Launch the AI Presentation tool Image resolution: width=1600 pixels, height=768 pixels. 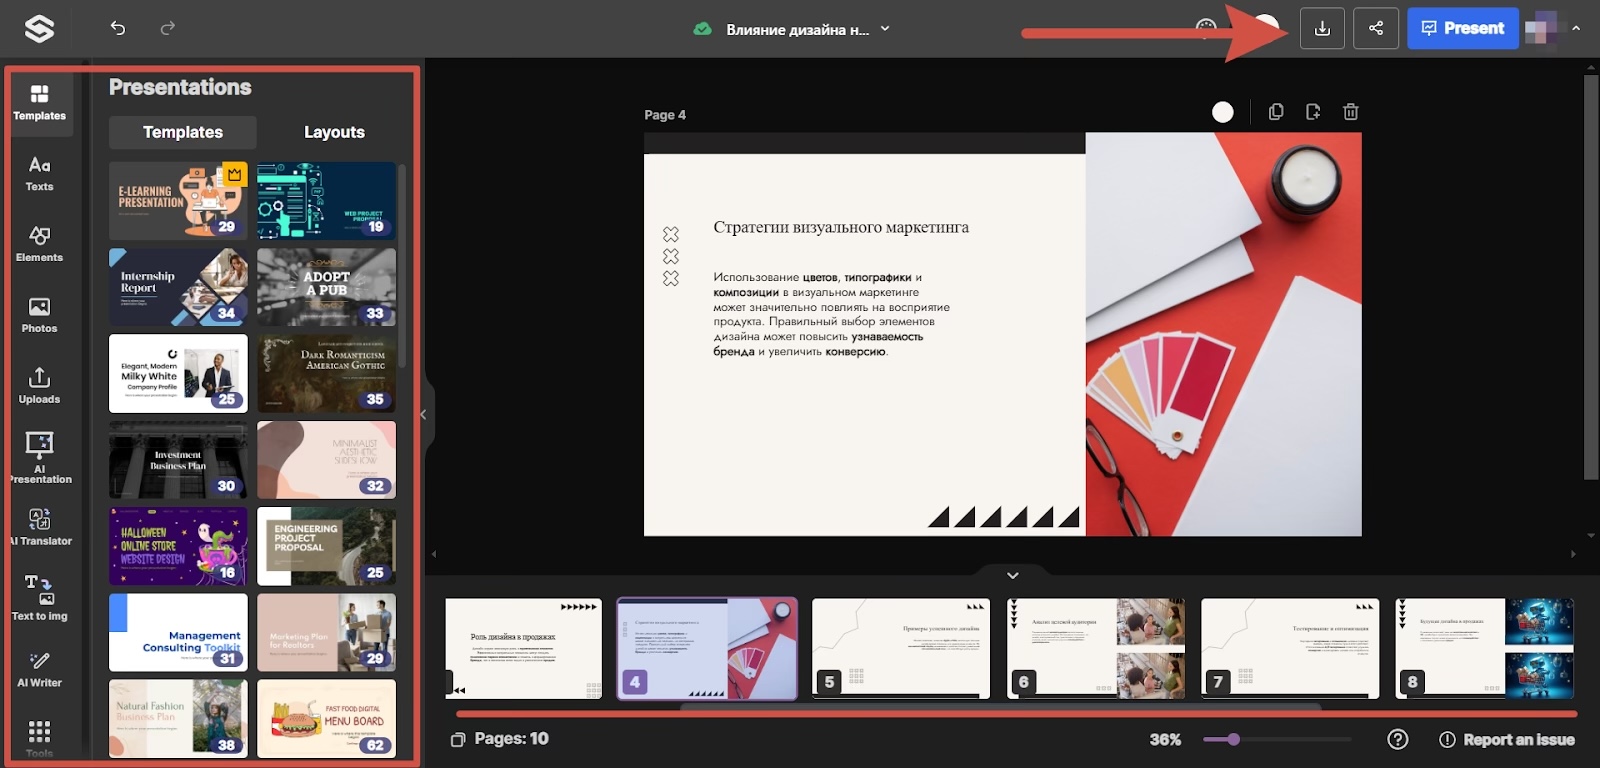(x=40, y=457)
